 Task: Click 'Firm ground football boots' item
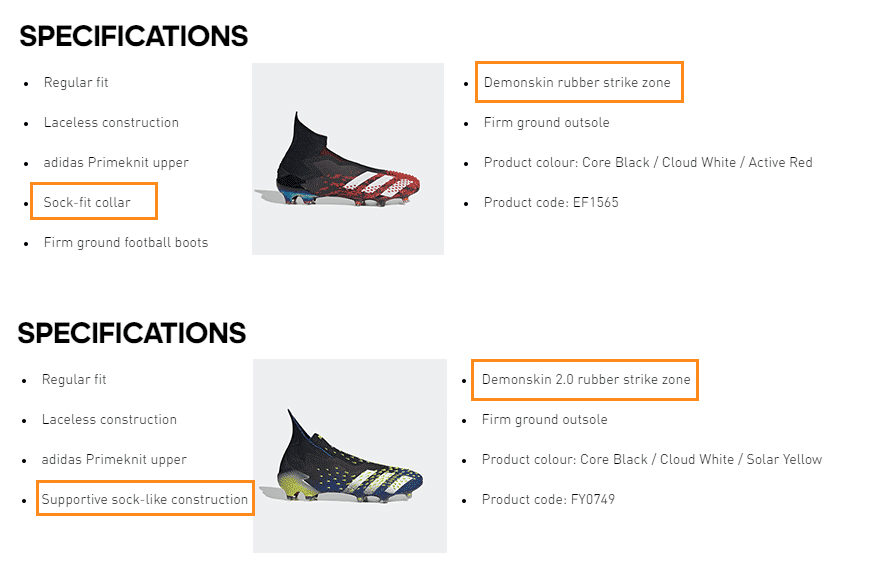(125, 242)
